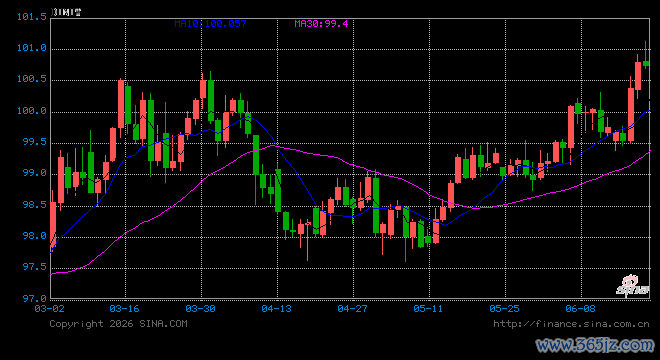Click the chart title text at top-left
The height and width of the screenshot is (360, 660).
point(66,12)
